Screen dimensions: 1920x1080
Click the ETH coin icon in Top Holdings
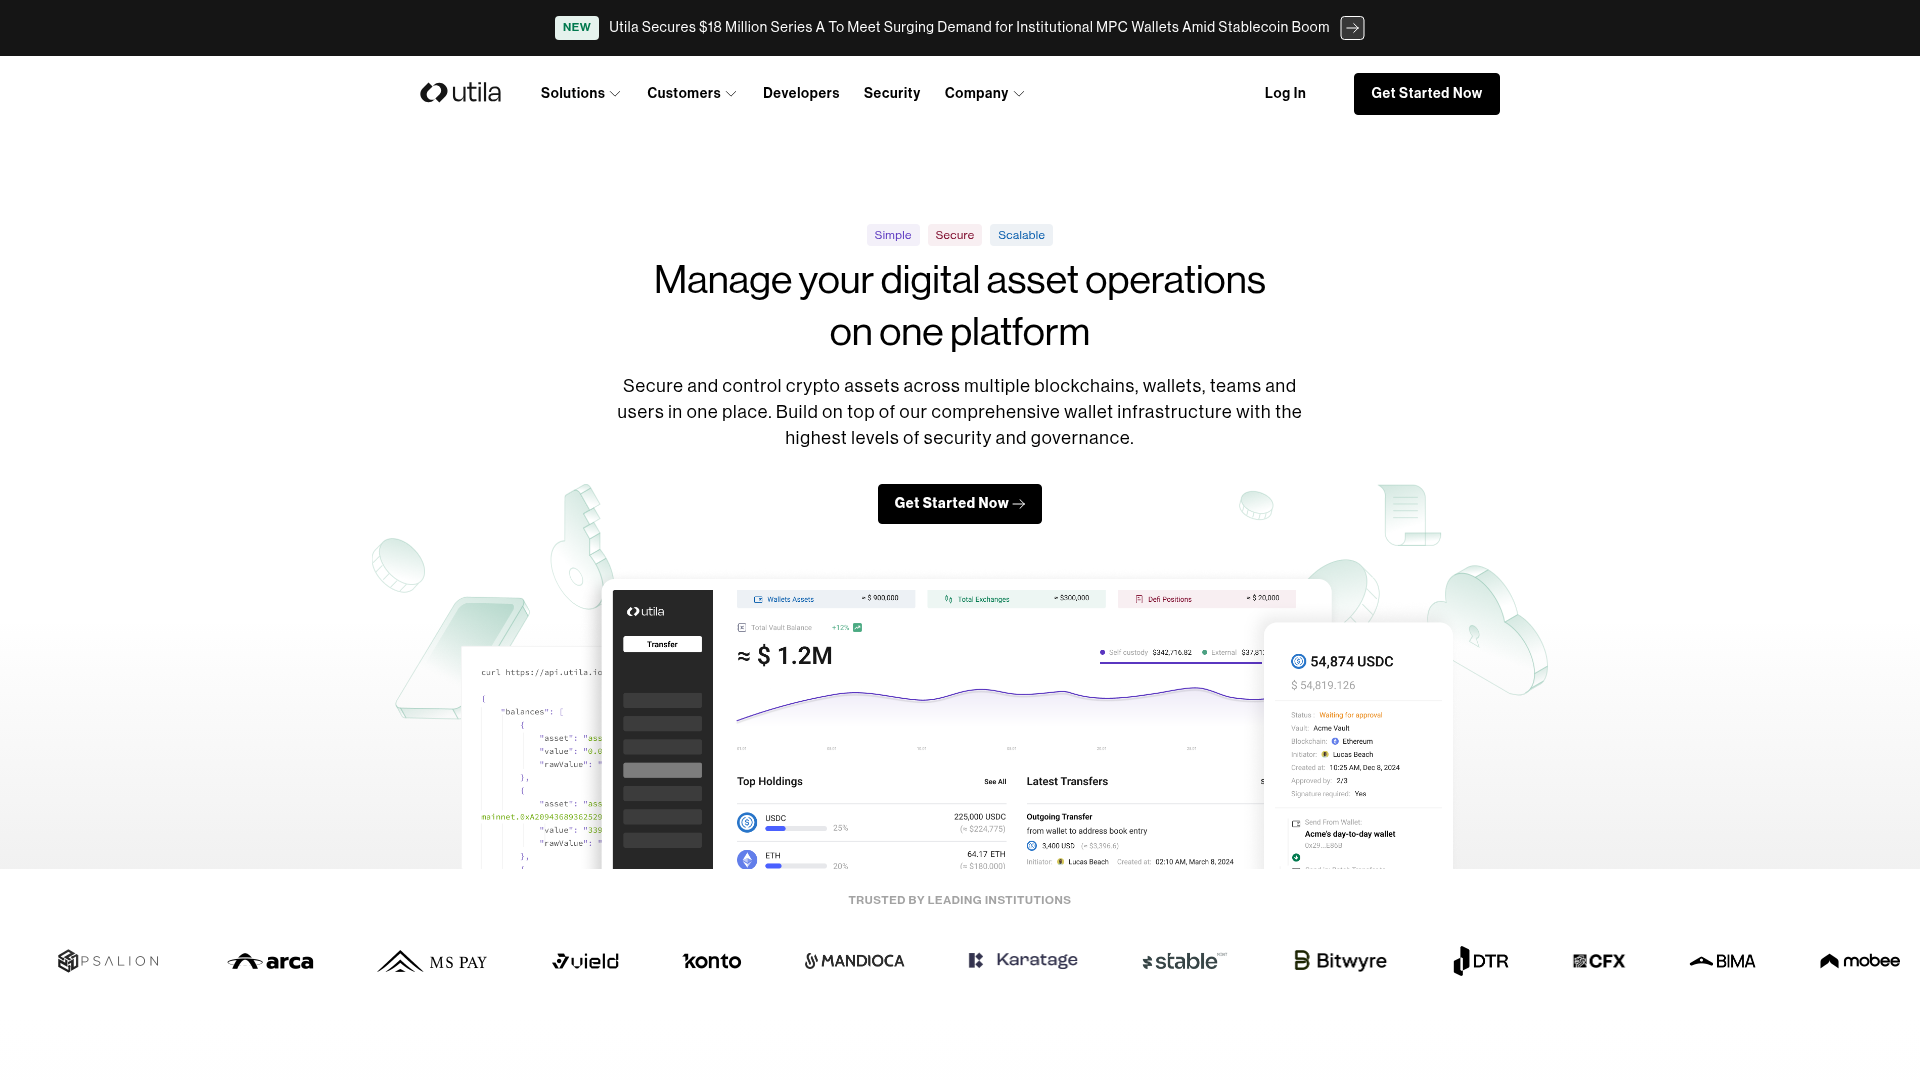[x=747, y=860]
